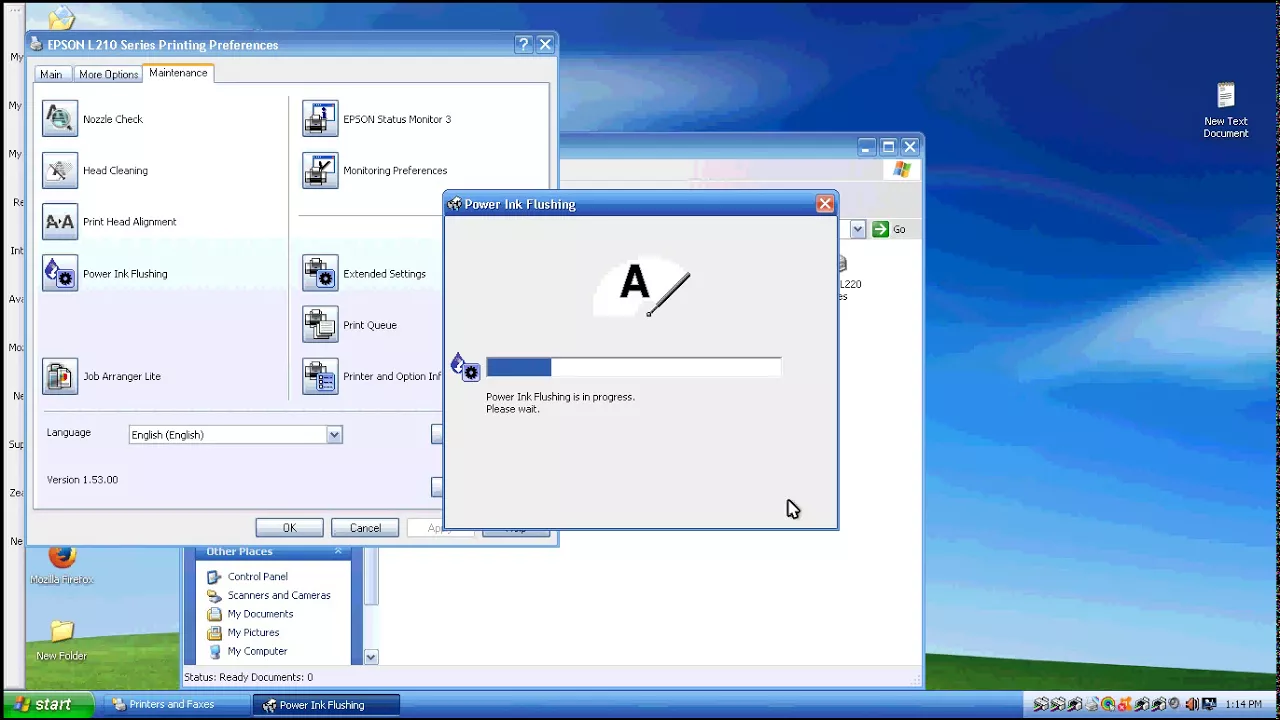
Task: Open the Language dropdown
Action: pos(334,435)
